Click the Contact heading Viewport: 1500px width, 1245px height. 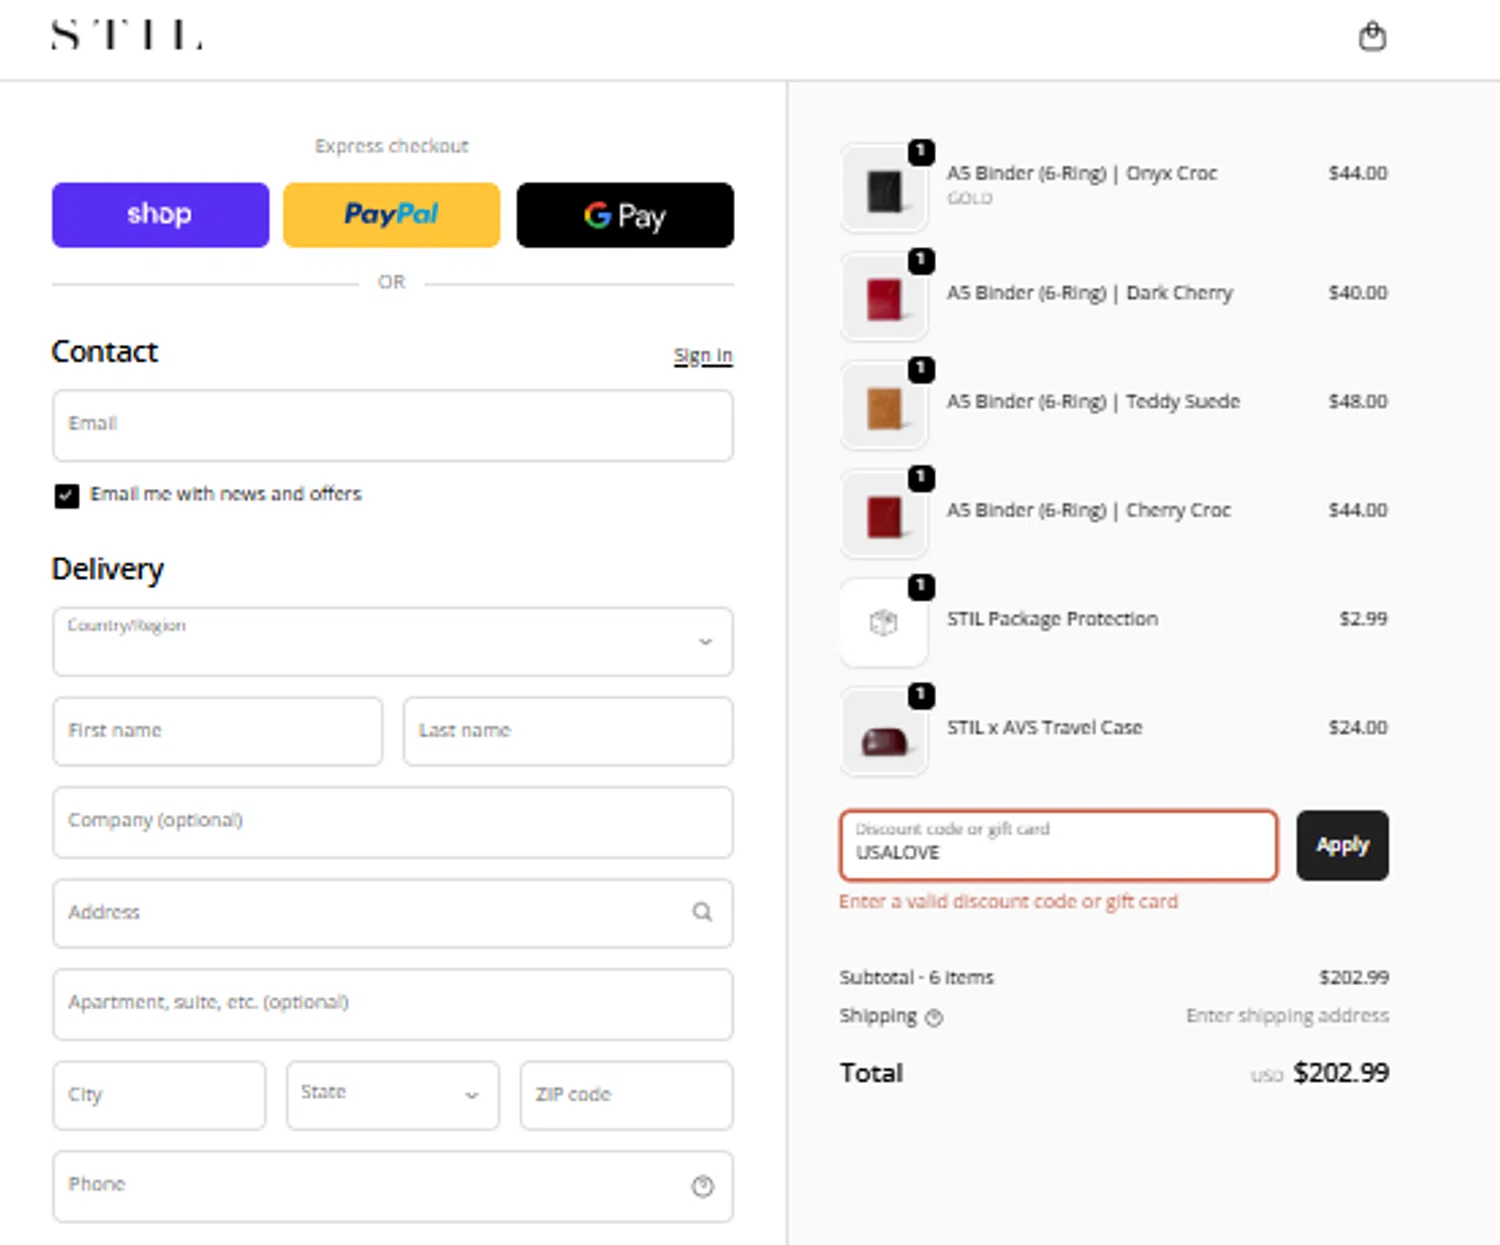click(x=104, y=352)
